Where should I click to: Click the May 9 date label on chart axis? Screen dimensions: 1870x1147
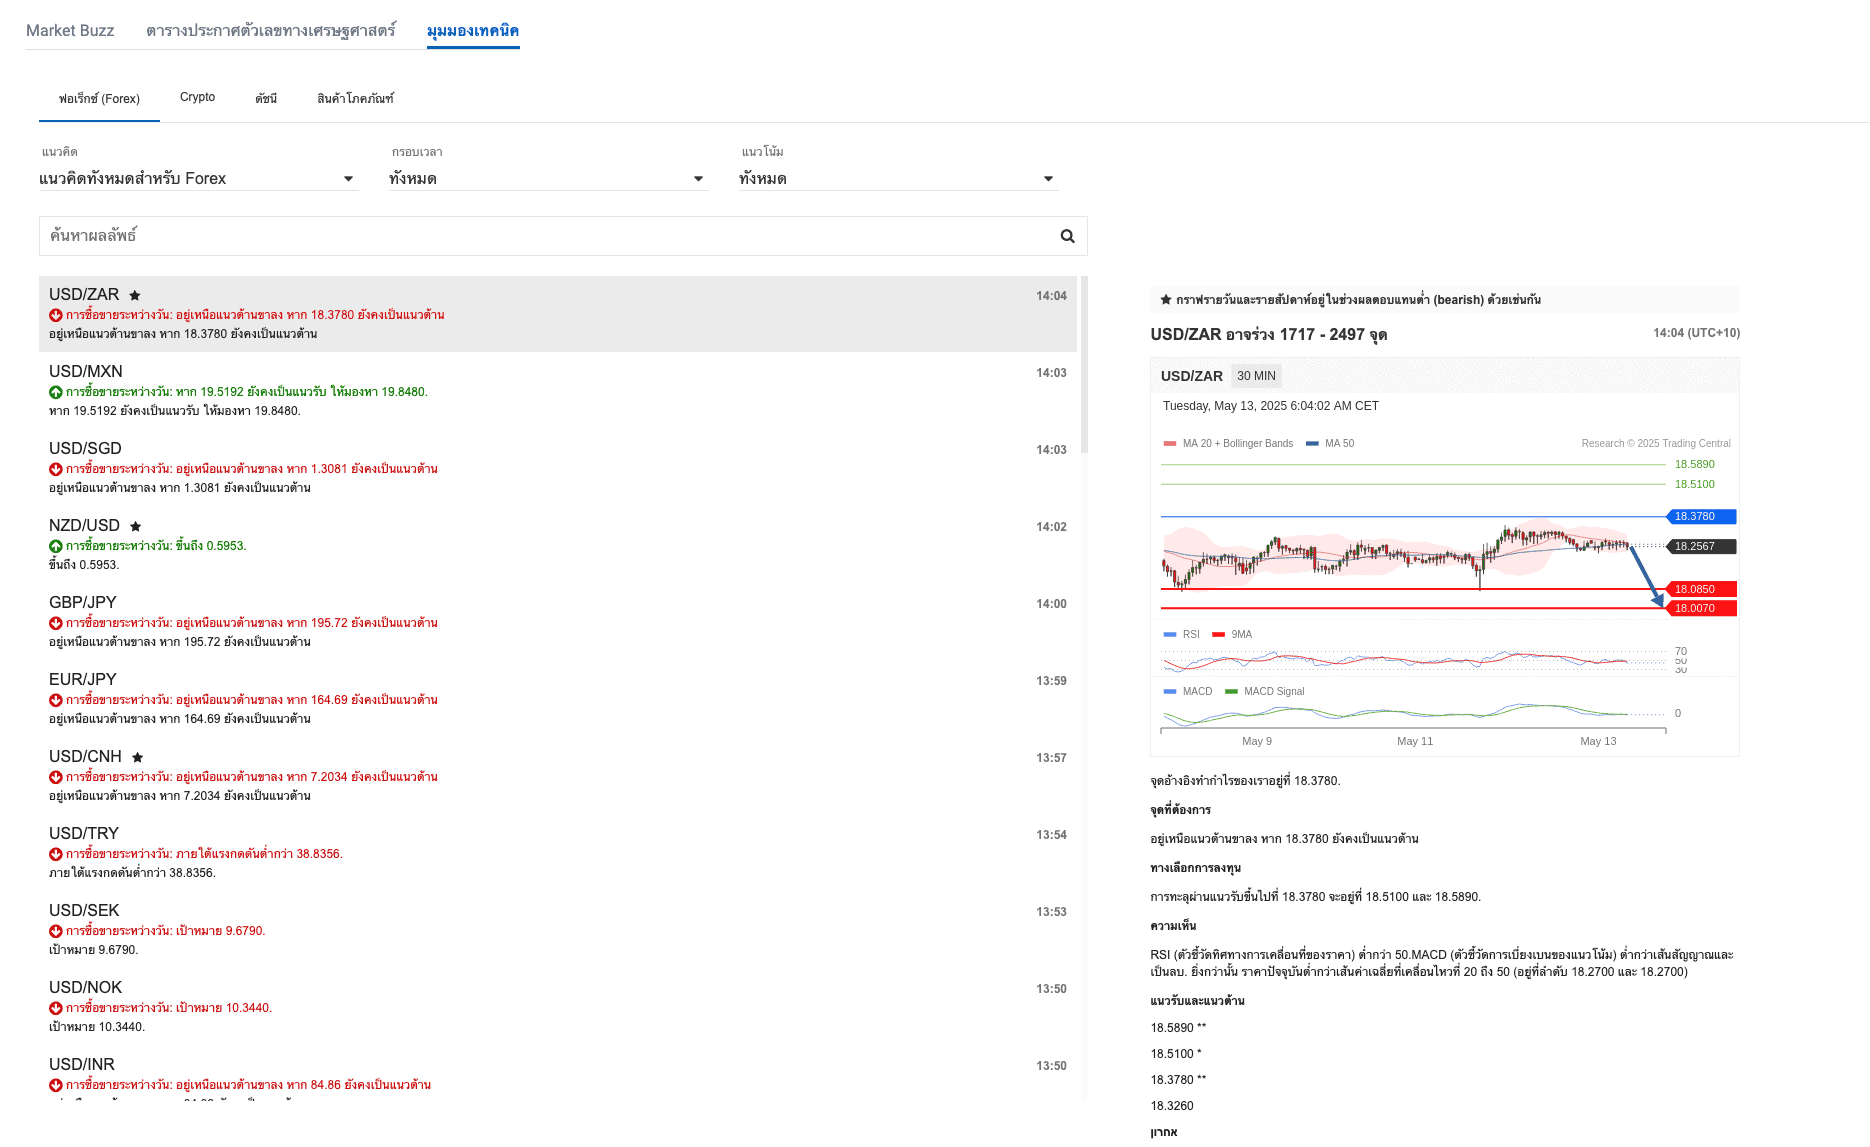[1257, 741]
